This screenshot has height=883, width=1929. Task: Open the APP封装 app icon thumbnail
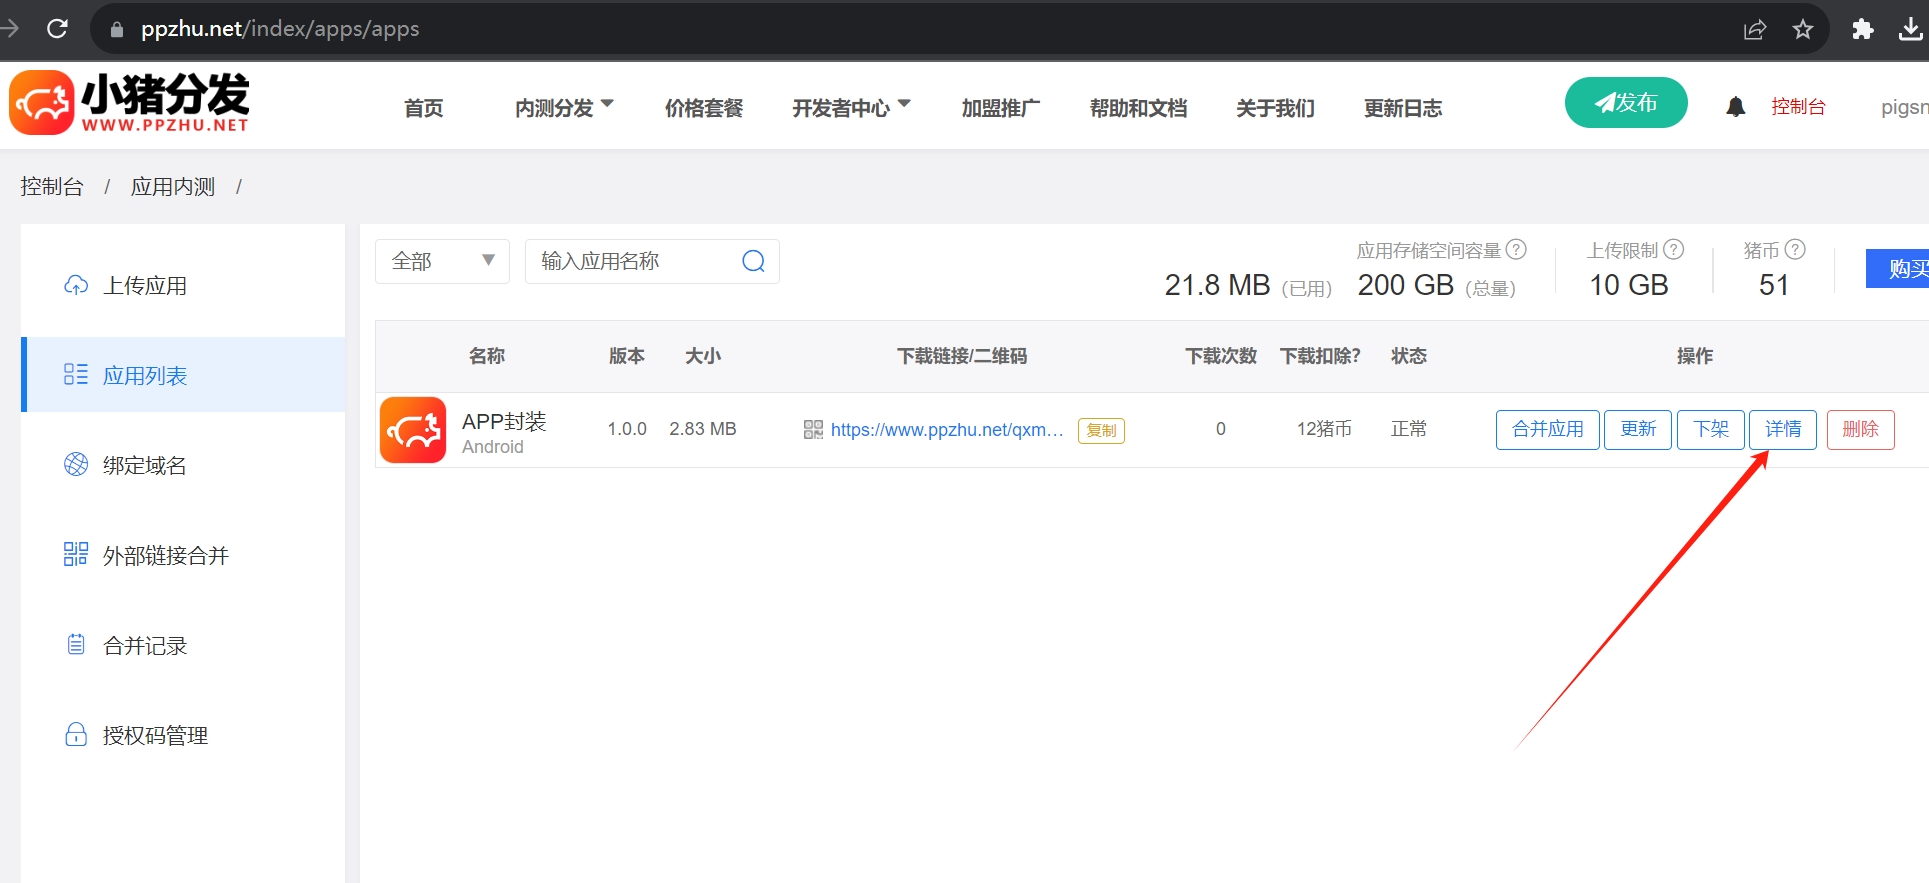[413, 430]
